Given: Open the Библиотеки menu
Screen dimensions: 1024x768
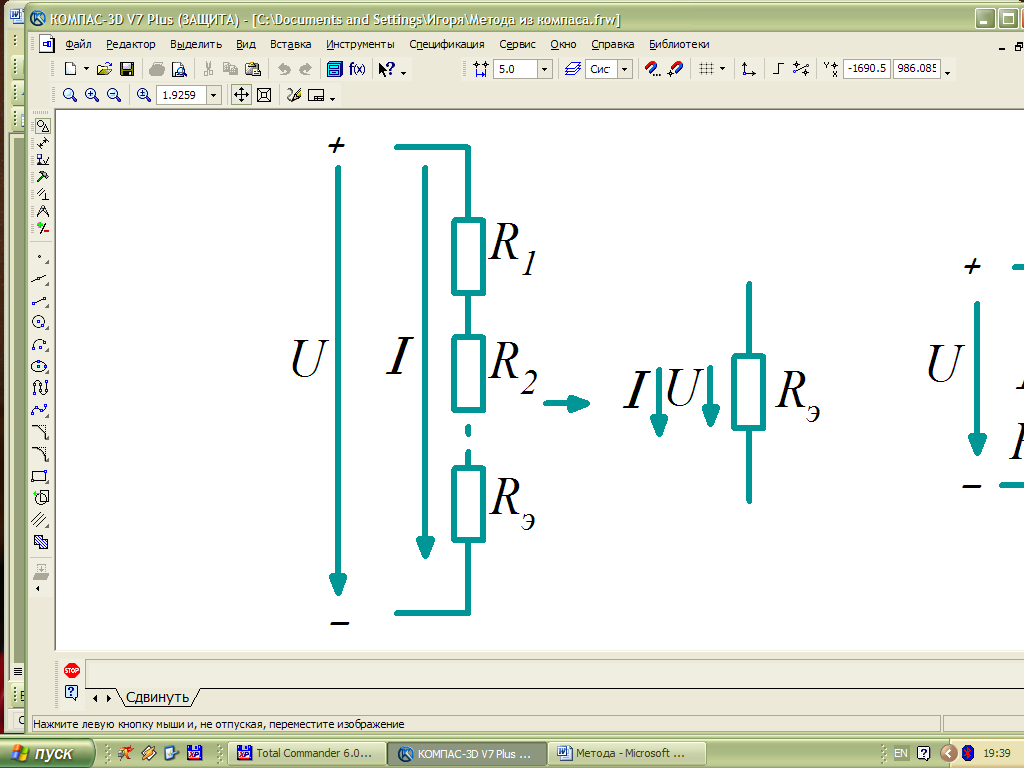Looking at the screenshot, I should coord(679,44).
